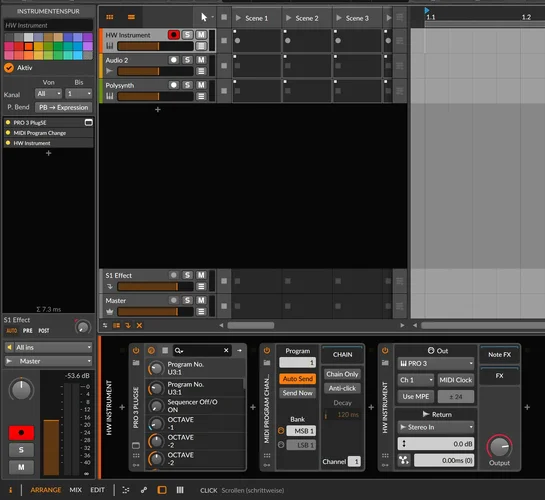Mute the HW Instrument track

click(x=201, y=35)
